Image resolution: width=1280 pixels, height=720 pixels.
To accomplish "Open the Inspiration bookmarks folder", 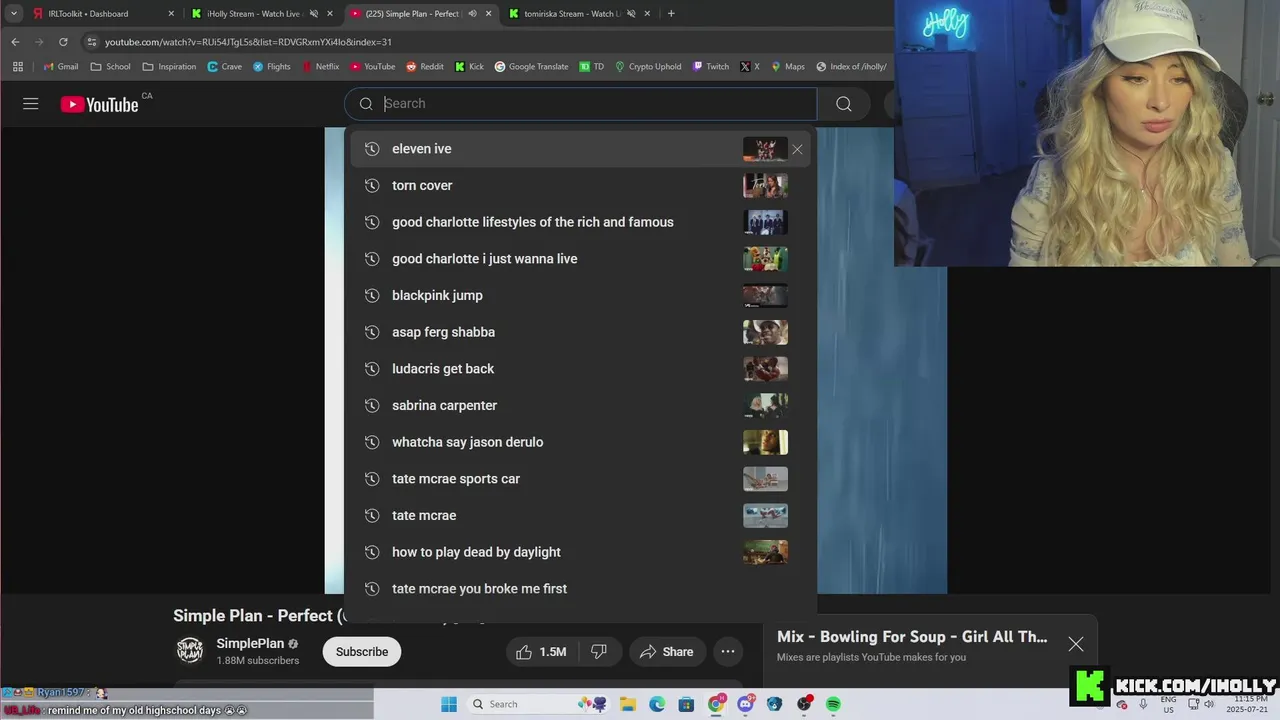I will click(x=169, y=67).
